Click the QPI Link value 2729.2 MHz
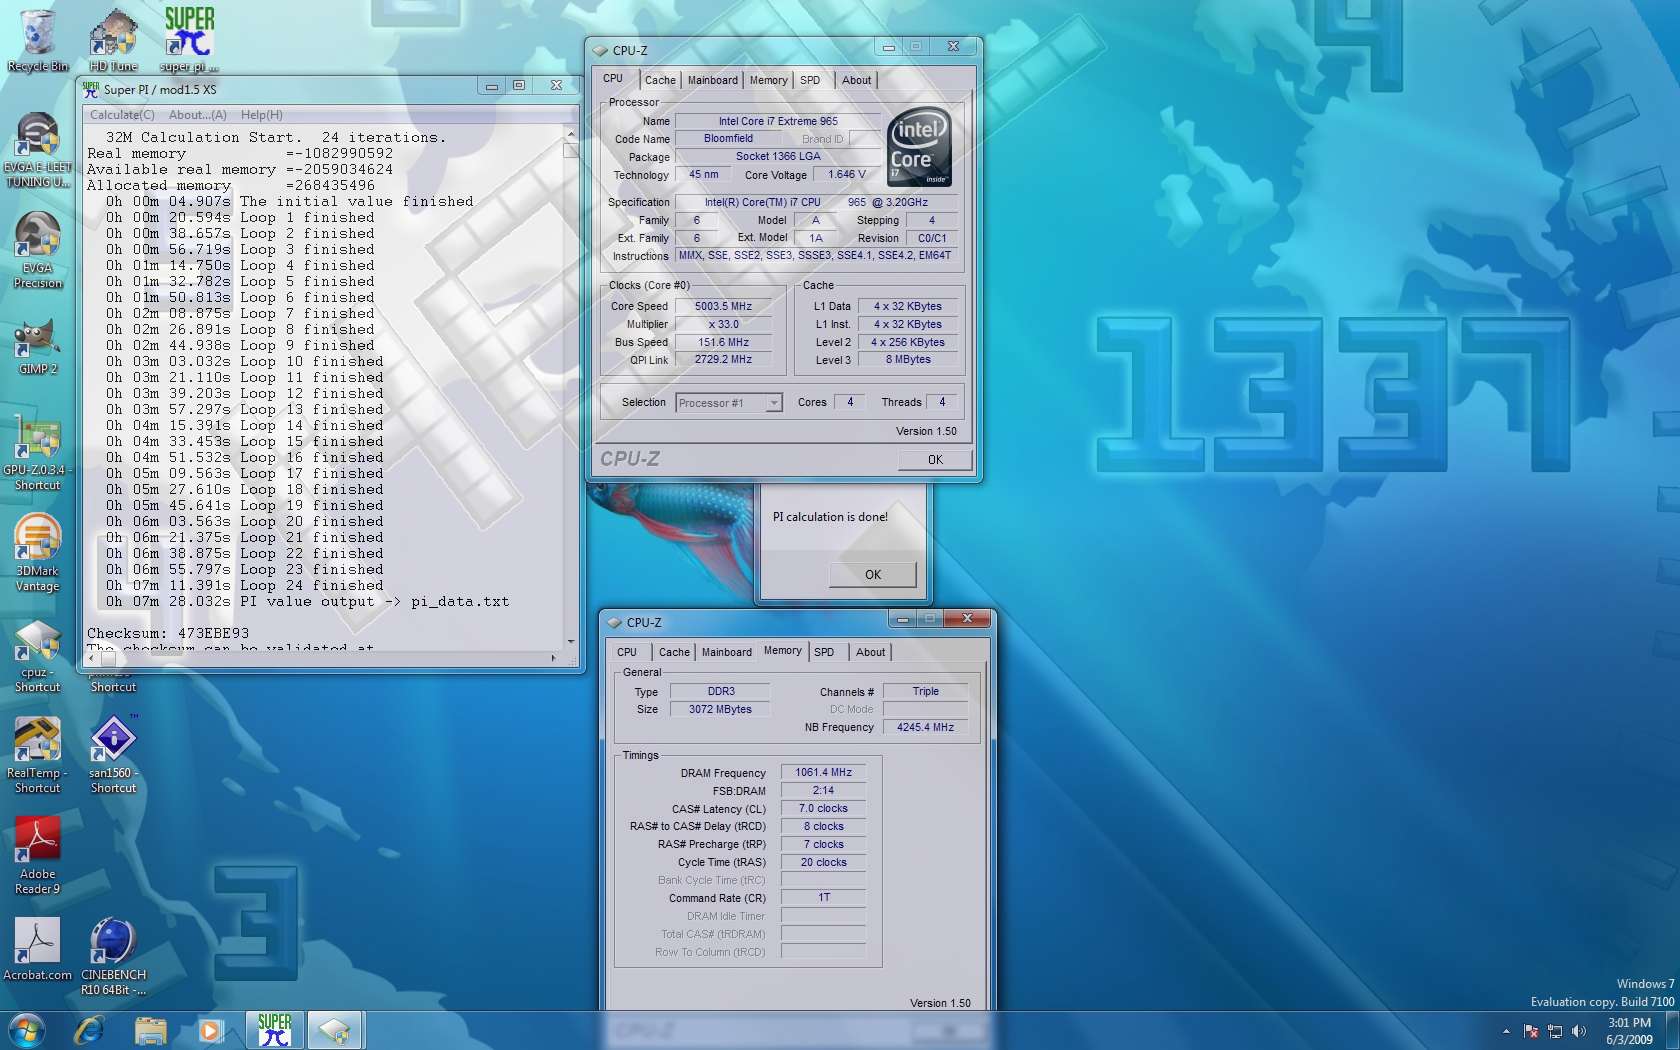The height and width of the screenshot is (1050, 1680). (723, 359)
